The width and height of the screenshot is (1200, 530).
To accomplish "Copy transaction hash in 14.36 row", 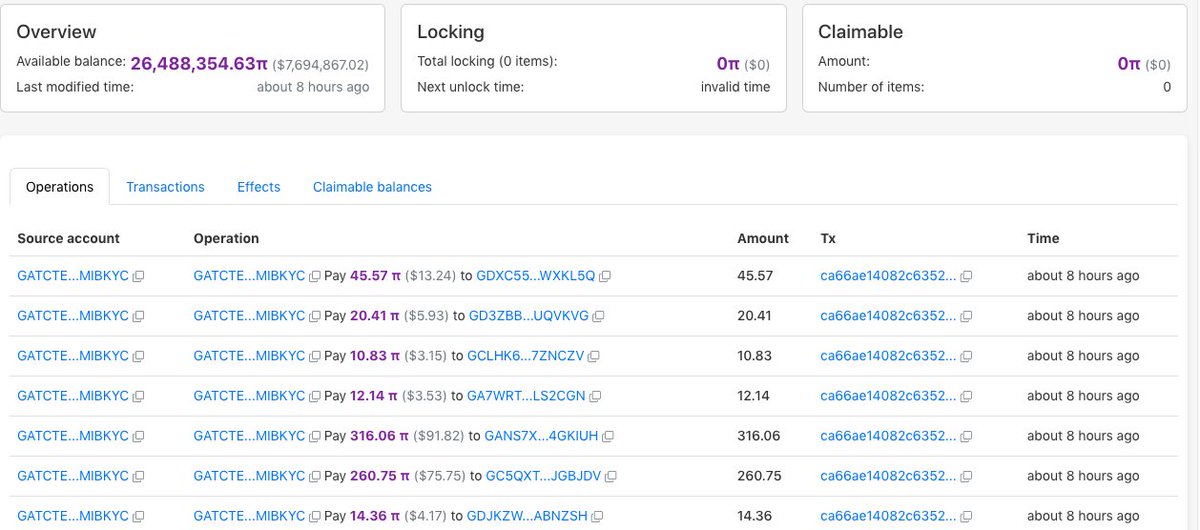I will 967,516.
